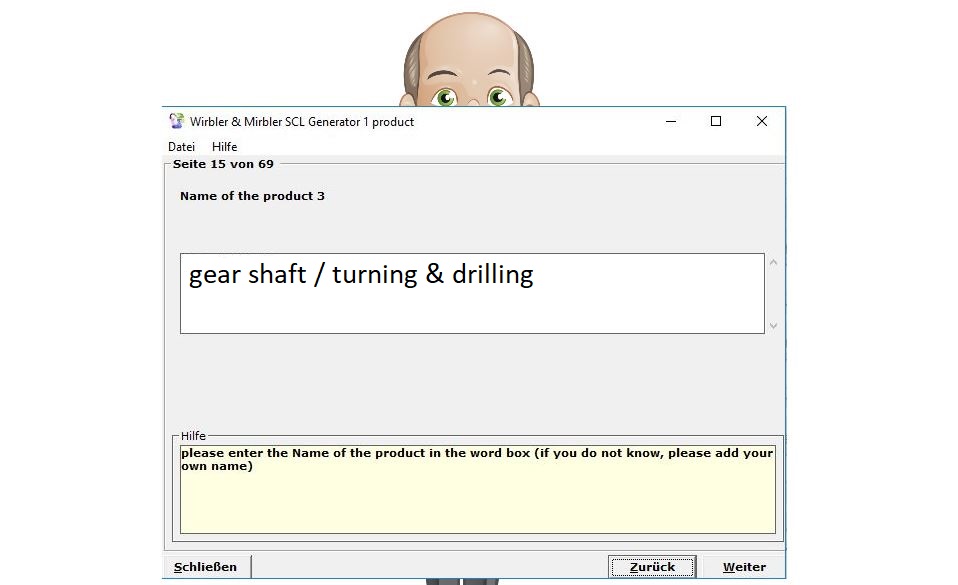This screenshot has width=958, height=585.
Task: Click the text box scroll down arrow
Action: (x=773, y=325)
